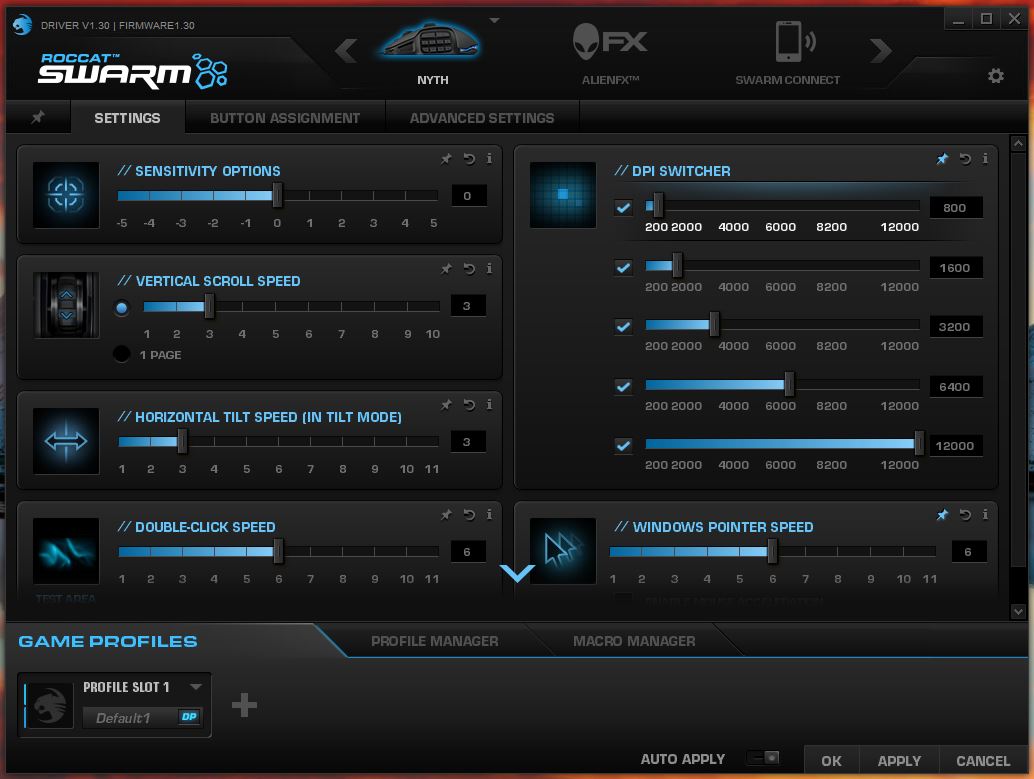Viewport: 1034px width, 779px height.
Task: Click the info icon in DPI Switcher
Action: 985,159
